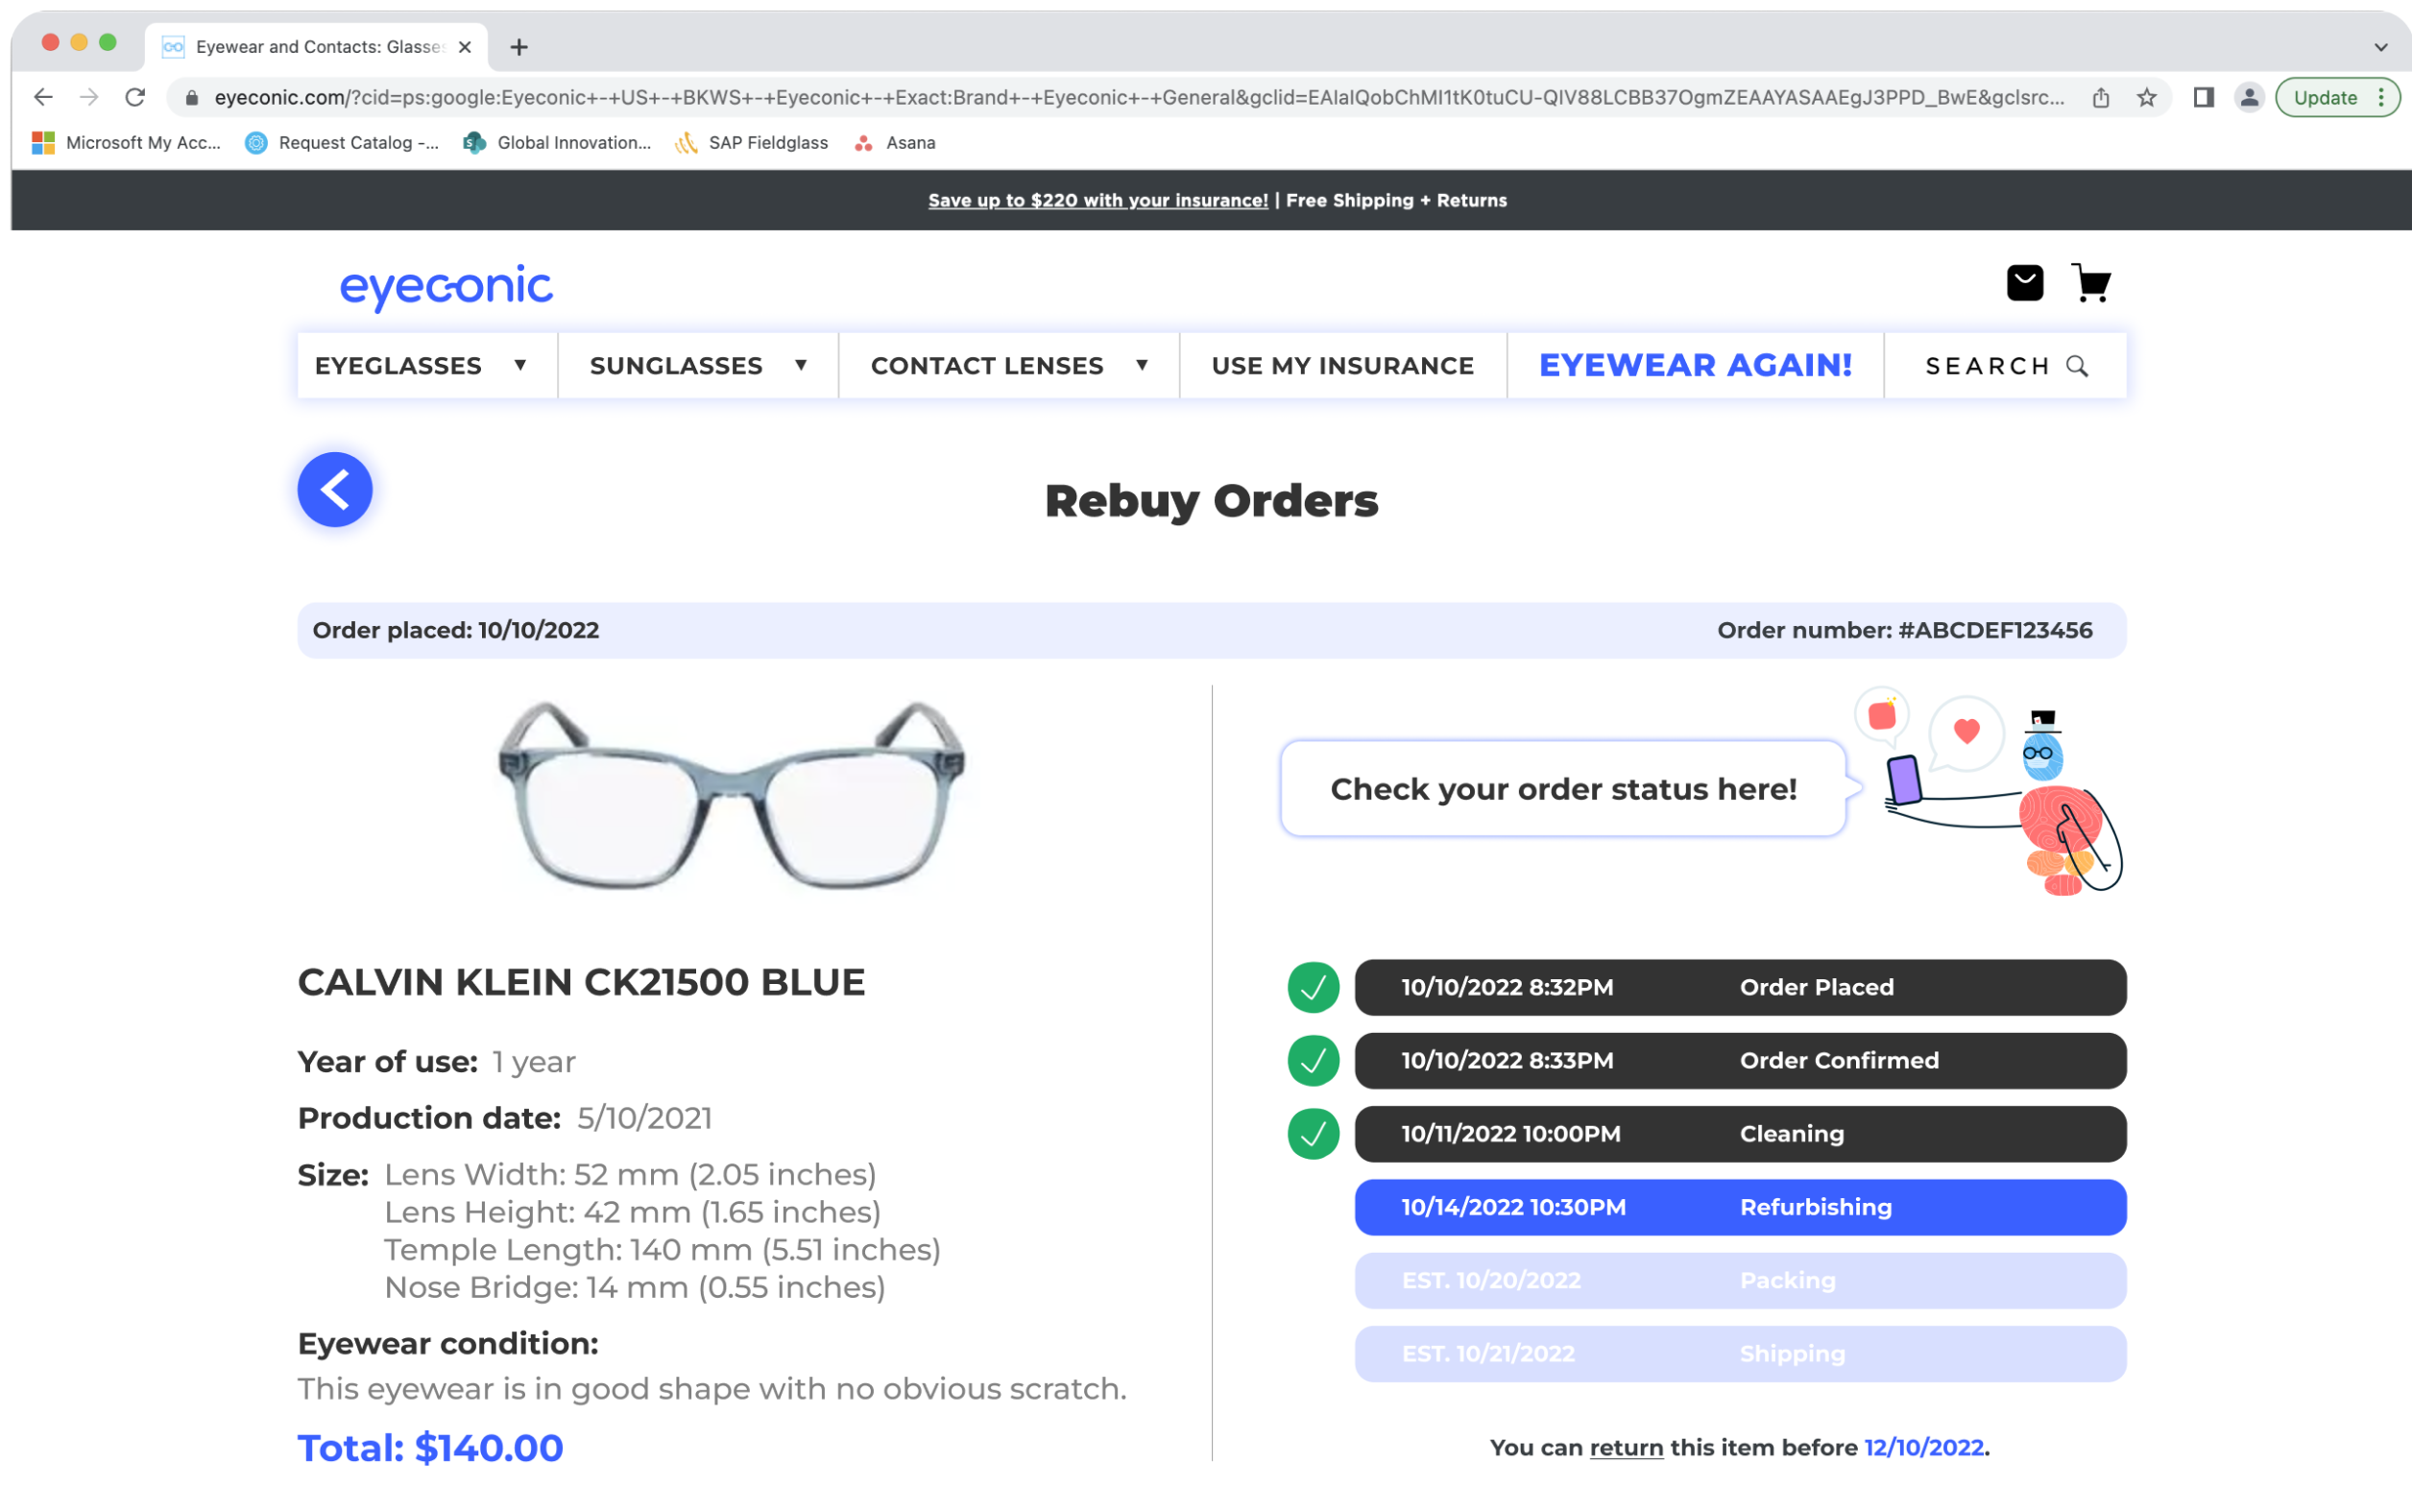Click the Total: $140.00 text

tap(430, 1447)
